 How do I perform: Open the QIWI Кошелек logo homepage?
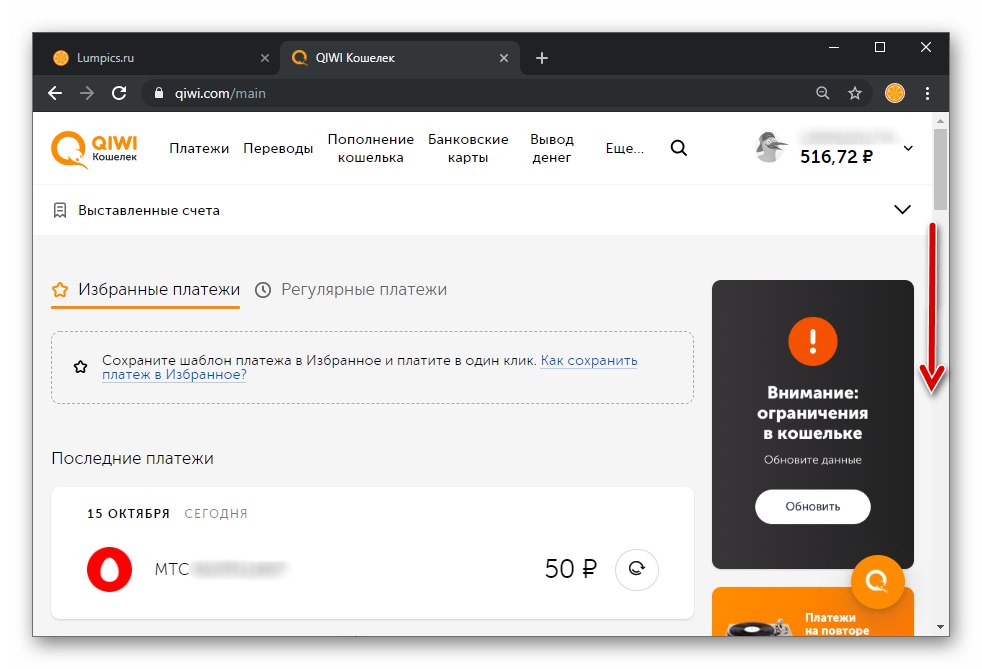(x=90, y=148)
